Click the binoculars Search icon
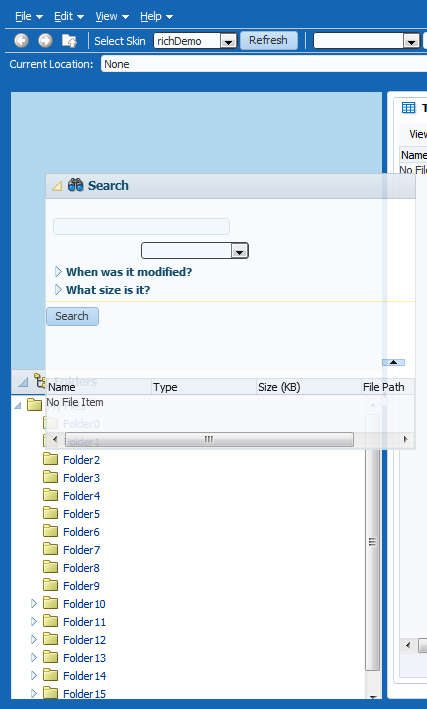 click(76, 185)
